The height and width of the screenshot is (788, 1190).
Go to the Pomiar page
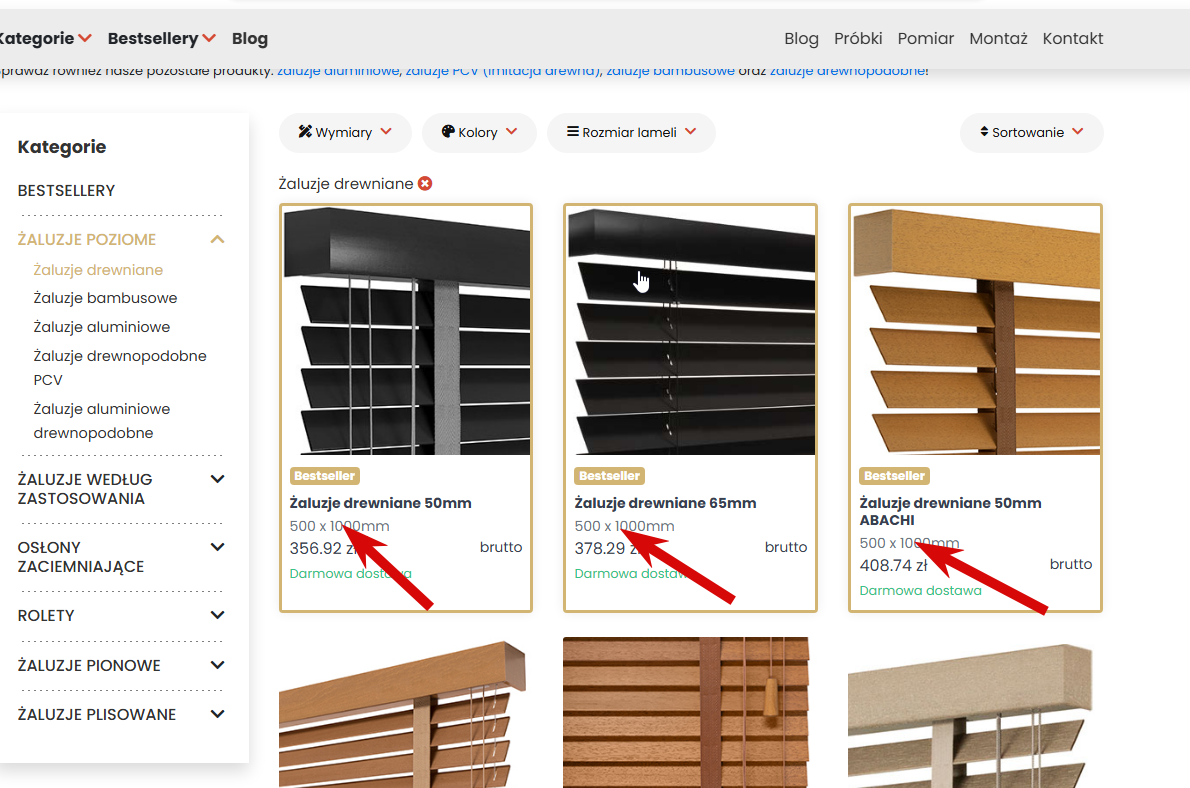(925, 39)
